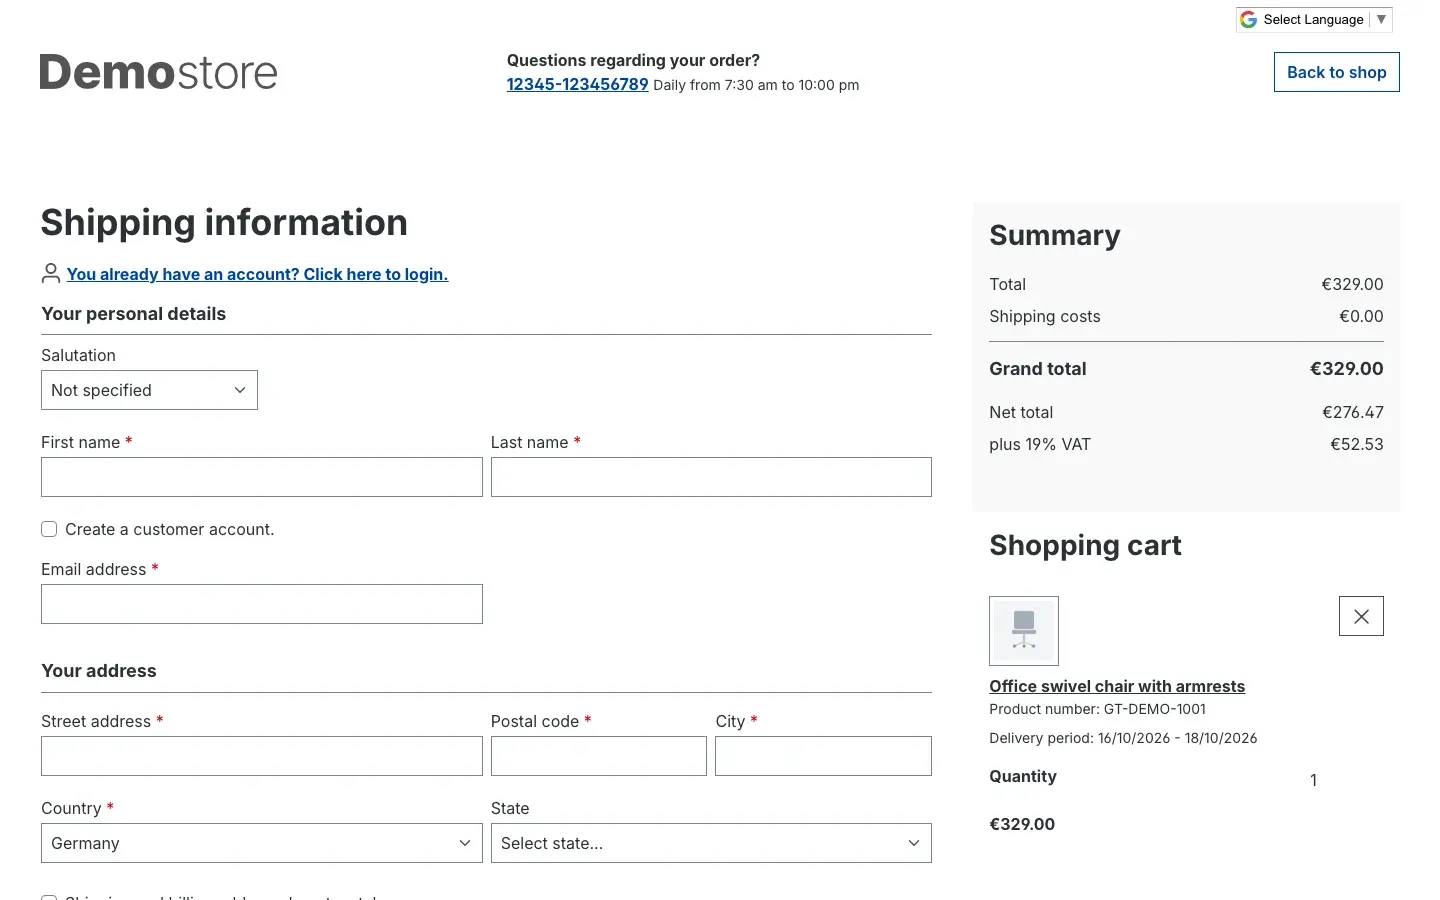Open the already have an account login link
The width and height of the screenshot is (1440, 900).
pyautogui.click(x=257, y=274)
